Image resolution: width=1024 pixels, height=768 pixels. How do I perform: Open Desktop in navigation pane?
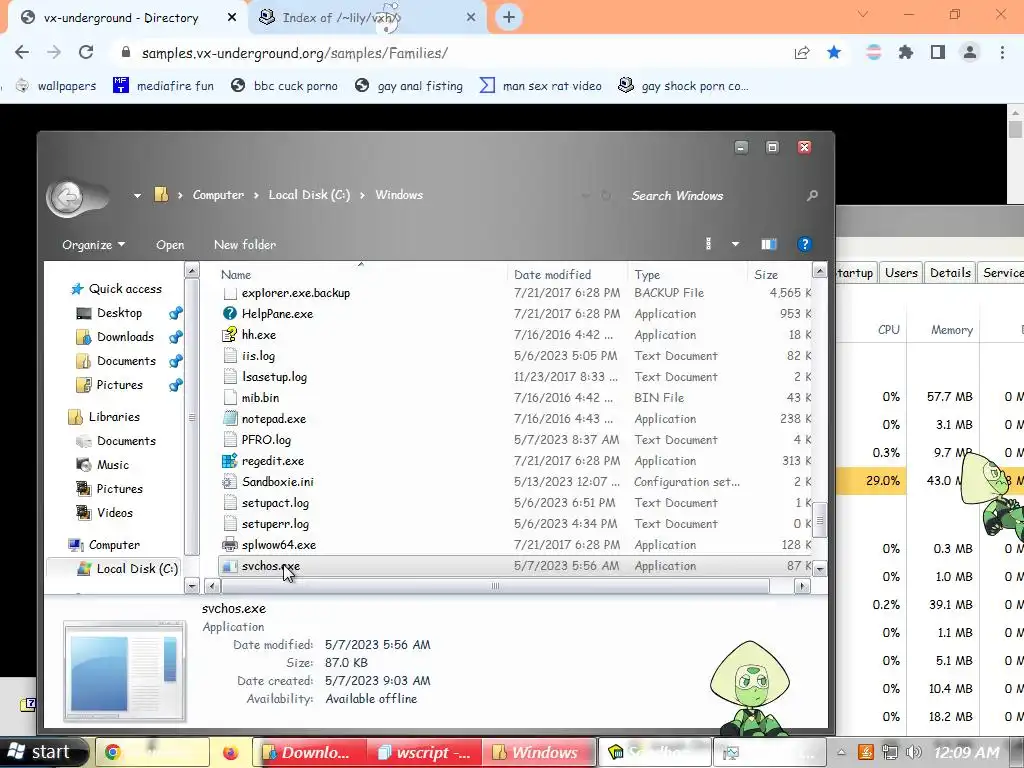(110, 313)
